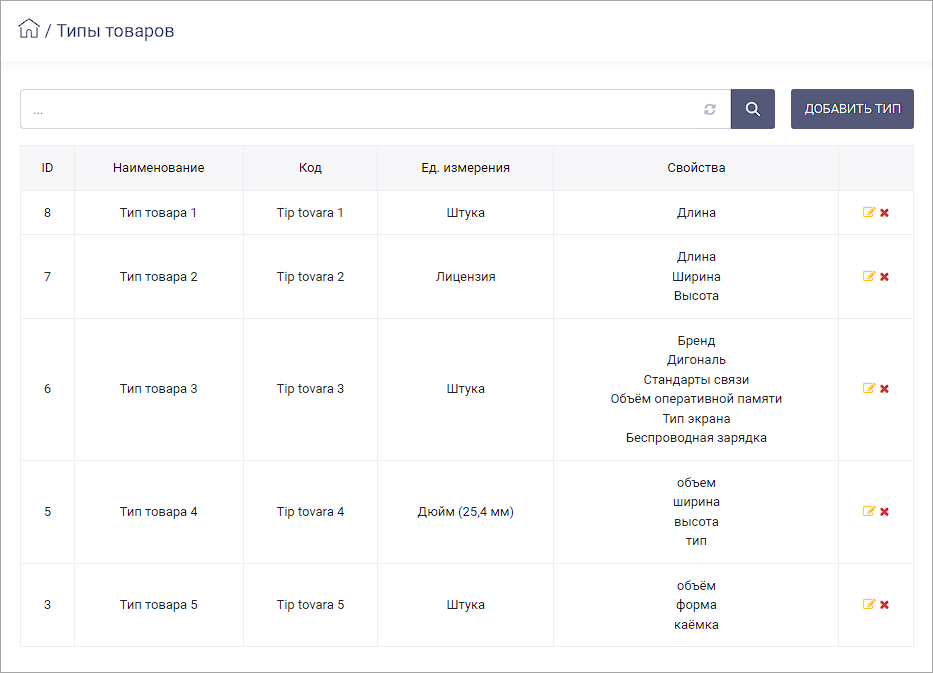Click property Дигональ
This screenshot has height=673, width=933.
pyautogui.click(x=696, y=359)
